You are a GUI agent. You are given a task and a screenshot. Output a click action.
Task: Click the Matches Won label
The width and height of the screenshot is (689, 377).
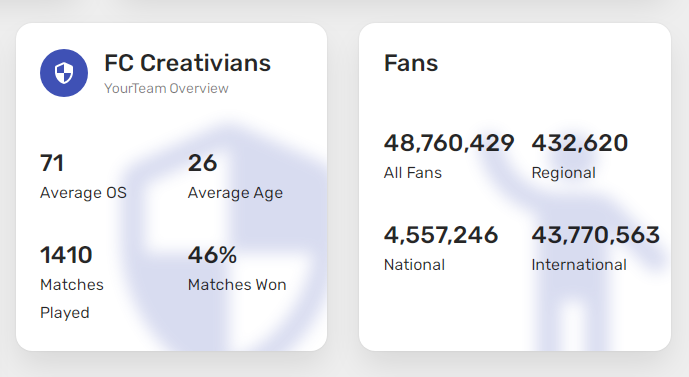pos(237,285)
